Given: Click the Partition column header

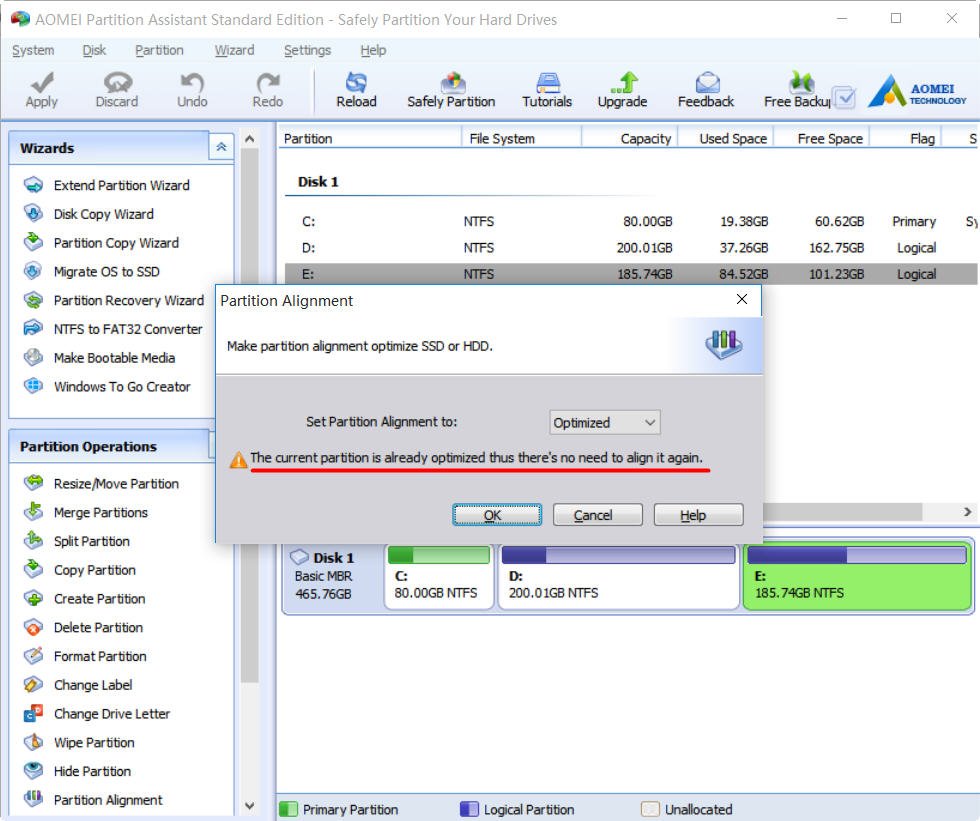Looking at the screenshot, I should click(370, 139).
